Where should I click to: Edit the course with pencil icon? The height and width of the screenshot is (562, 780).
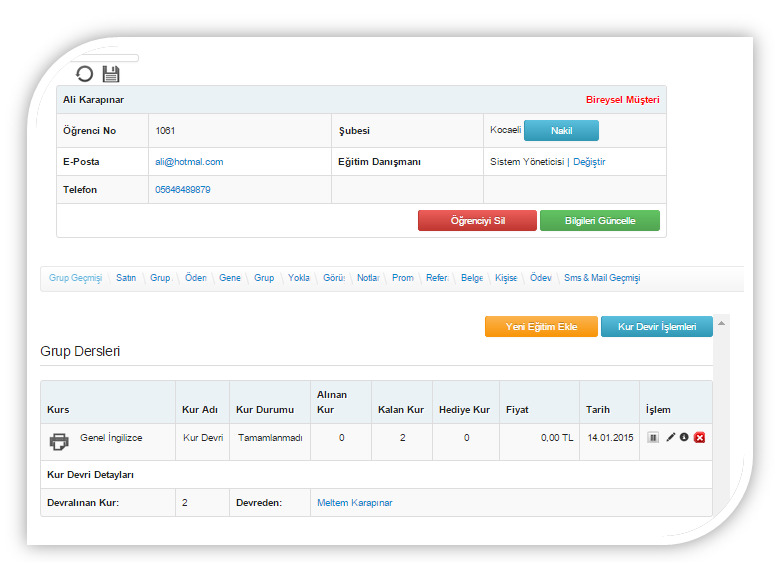(x=670, y=438)
